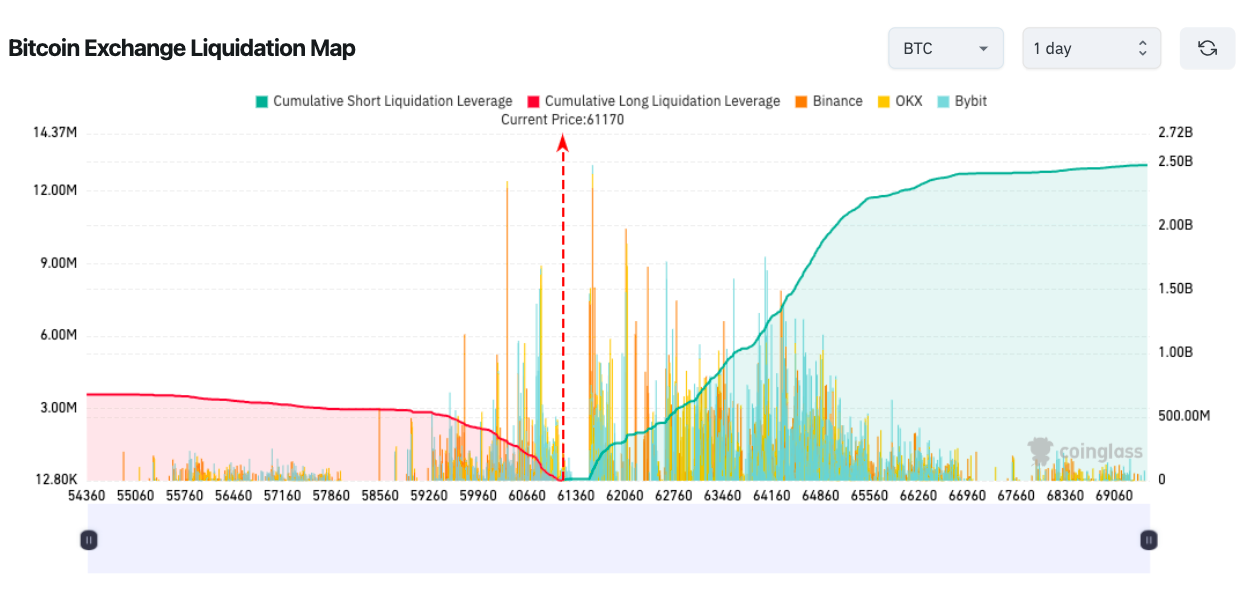
Task: Click the yellow OKX legend swatch
Action: [883, 101]
